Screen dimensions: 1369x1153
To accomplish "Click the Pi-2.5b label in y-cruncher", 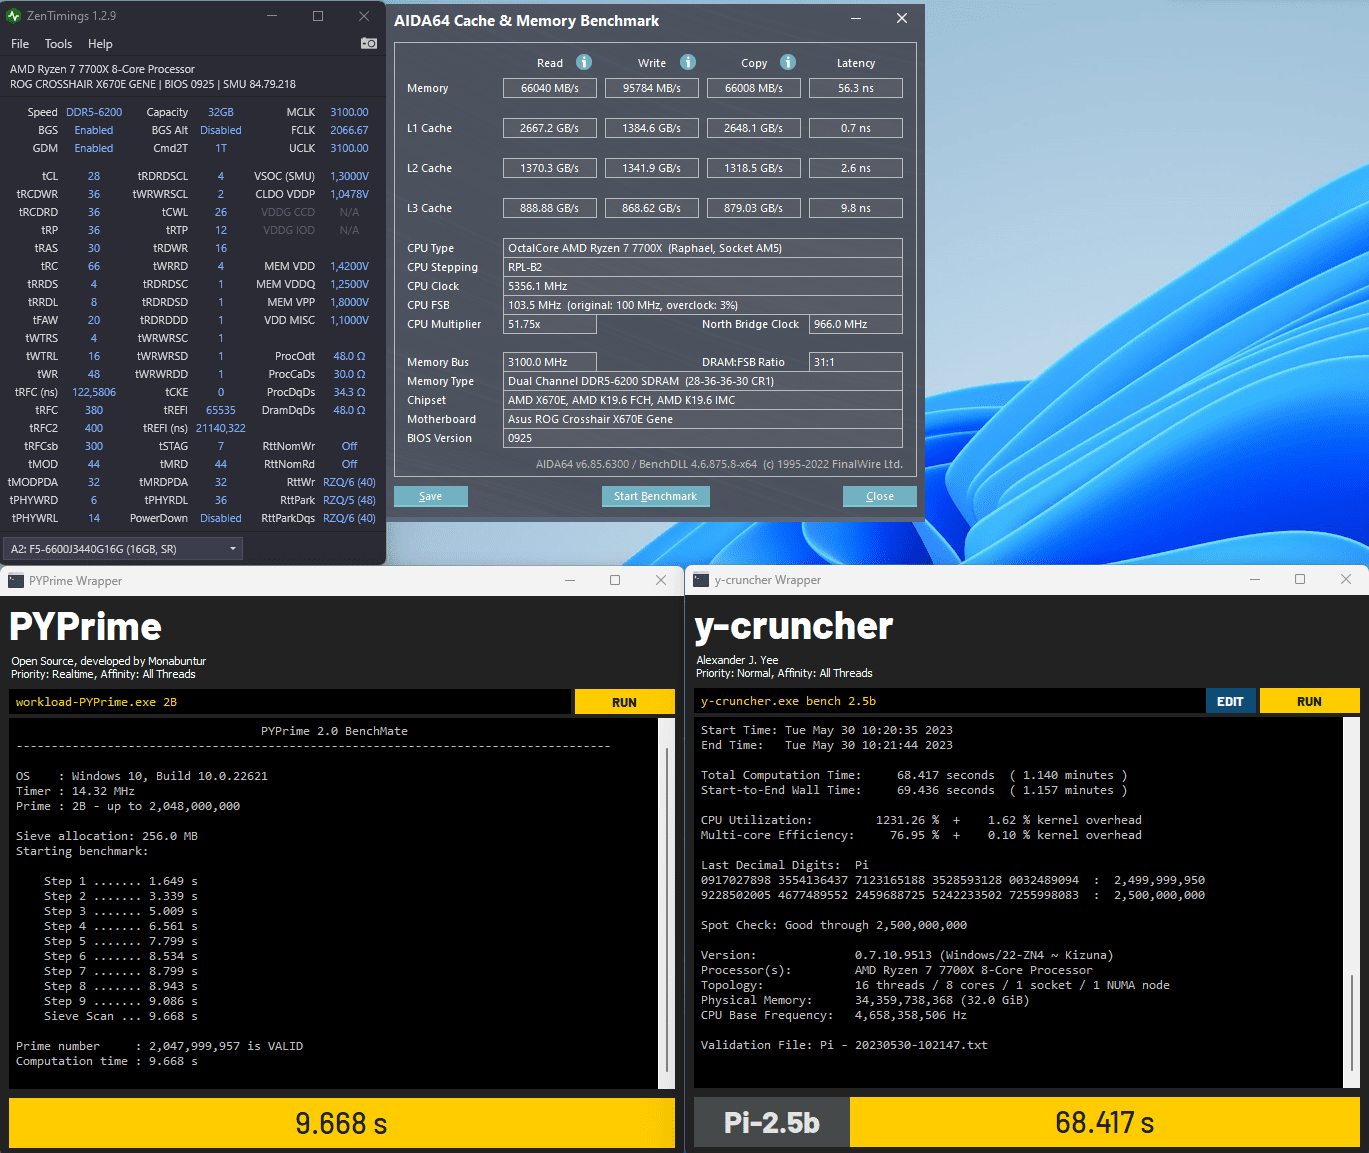I will [x=772, y=1122].
